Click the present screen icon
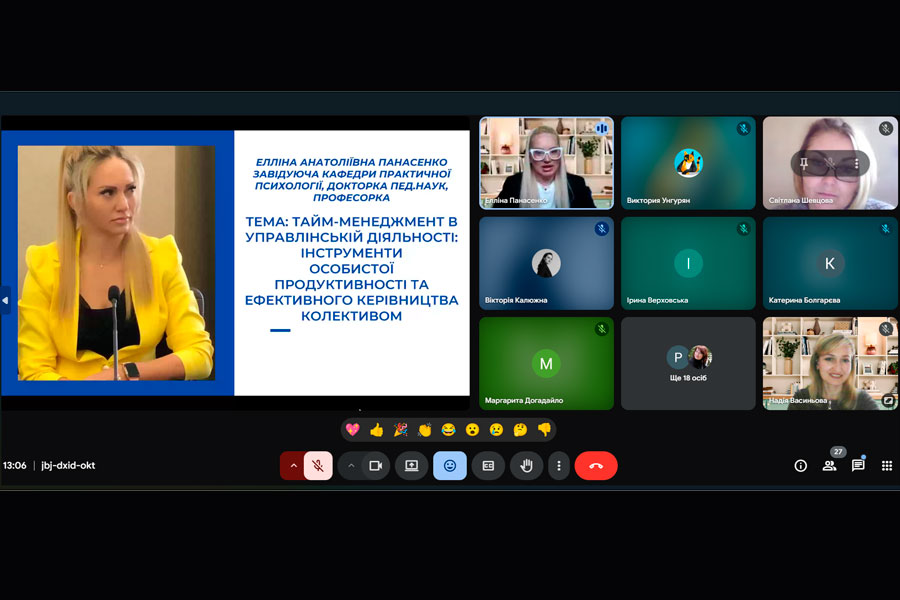Viewport: 900px width, 600px height. (x=412, y=466)
